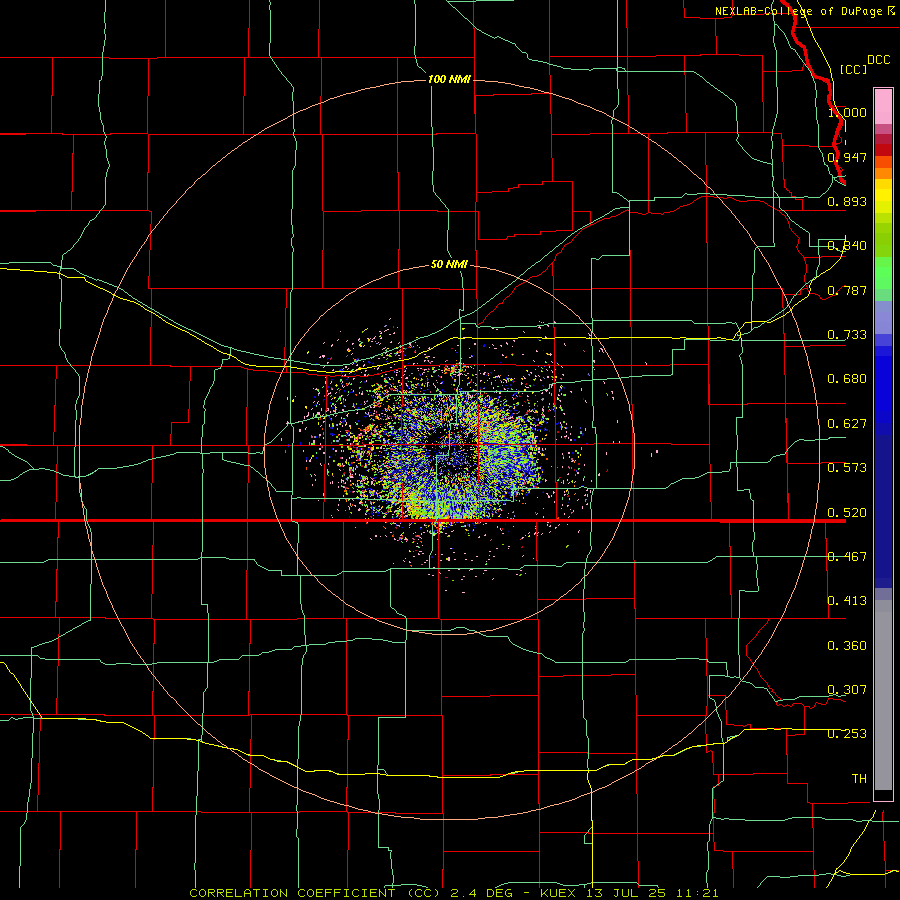This screenshot has width=900, height=900.
Task: Click the 50 NMI range ring label
Action: [x=449, y=264]
